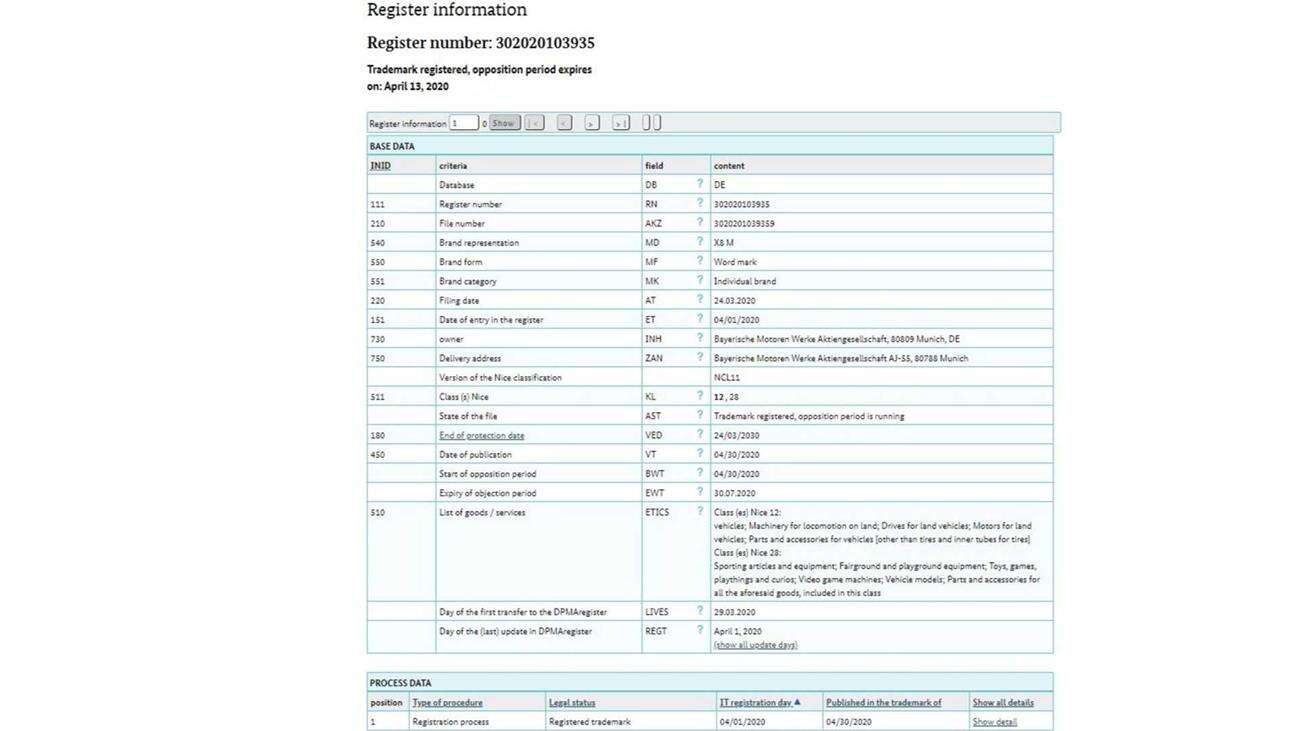Go to the previous register record
This screenshot has width=1300, height=731.
coord(564,123)
